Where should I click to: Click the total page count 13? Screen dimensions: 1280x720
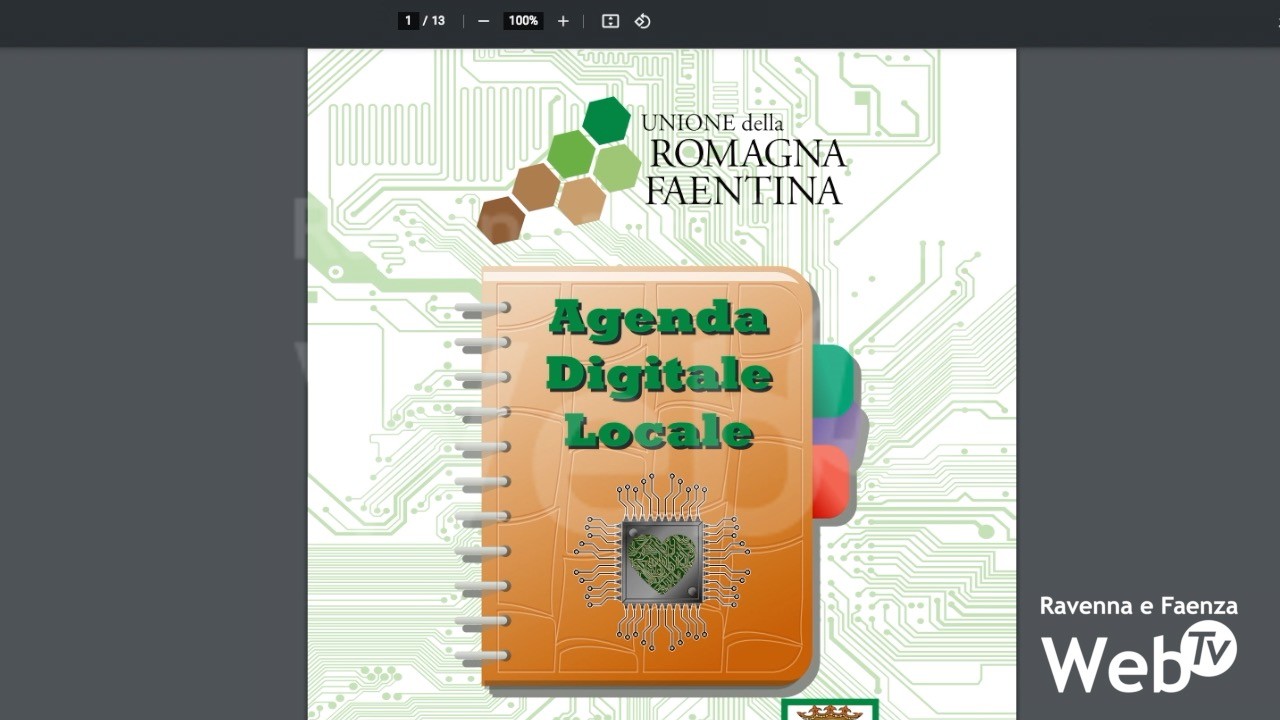(438, 21)
